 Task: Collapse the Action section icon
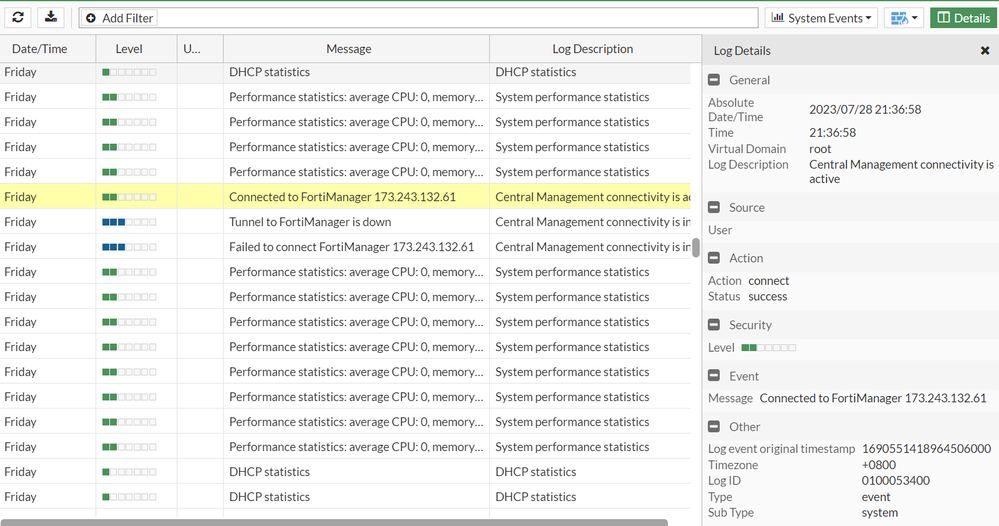point(714,258)
